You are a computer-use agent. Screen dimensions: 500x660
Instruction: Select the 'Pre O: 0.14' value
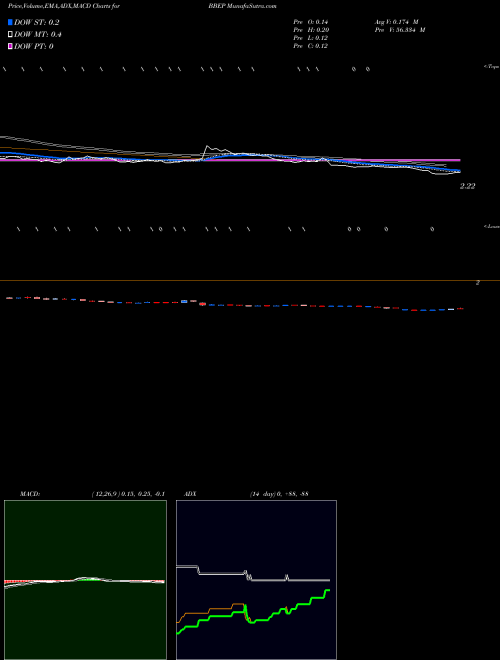pyautogui.click(x=311, y=22)
